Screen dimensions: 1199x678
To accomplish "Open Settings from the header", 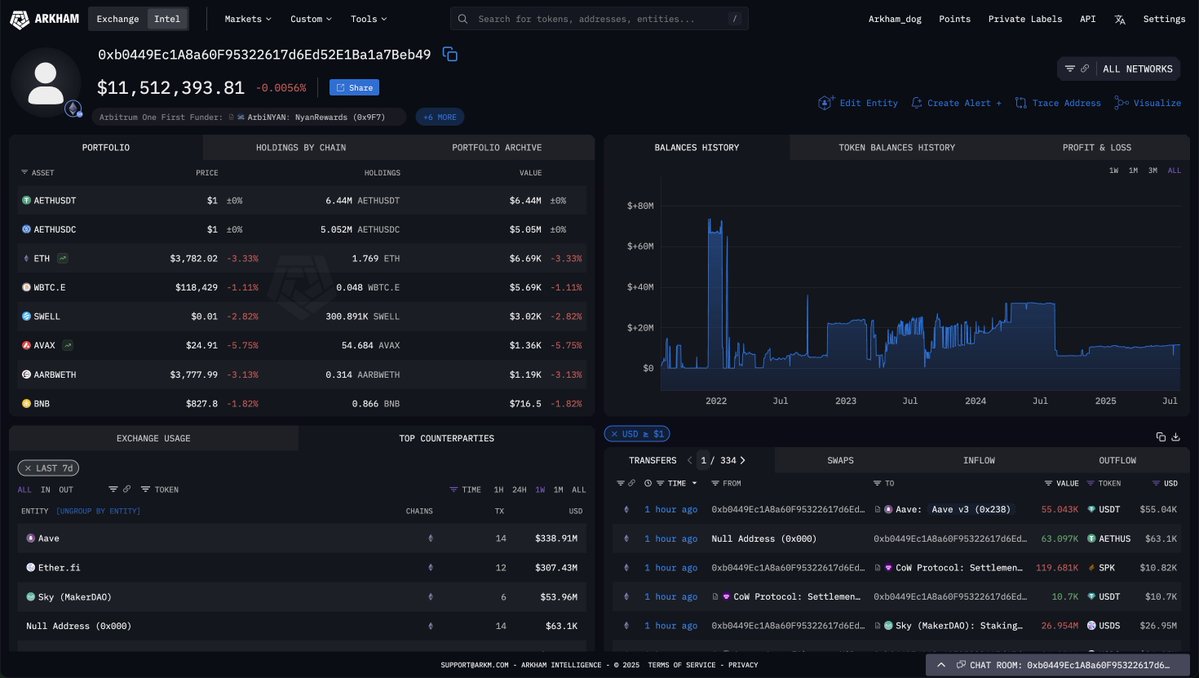I will pyautogui.click(x=1164, y=19).
